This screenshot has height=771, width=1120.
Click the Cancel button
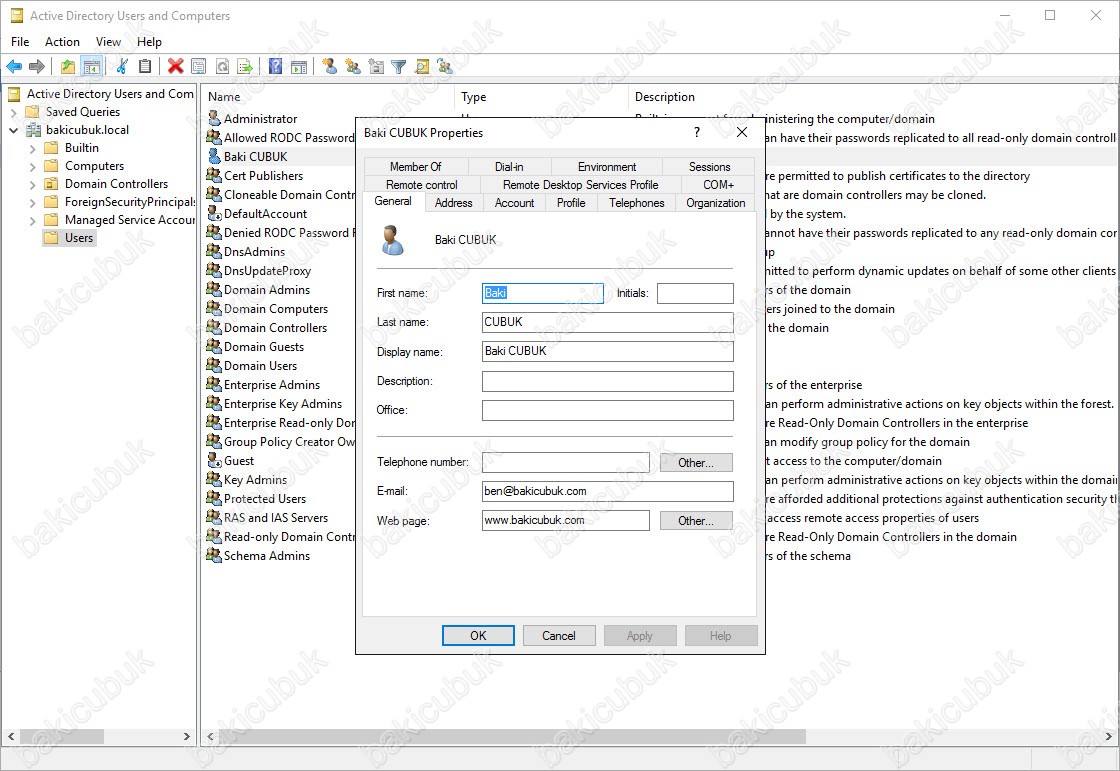[559, 635]
